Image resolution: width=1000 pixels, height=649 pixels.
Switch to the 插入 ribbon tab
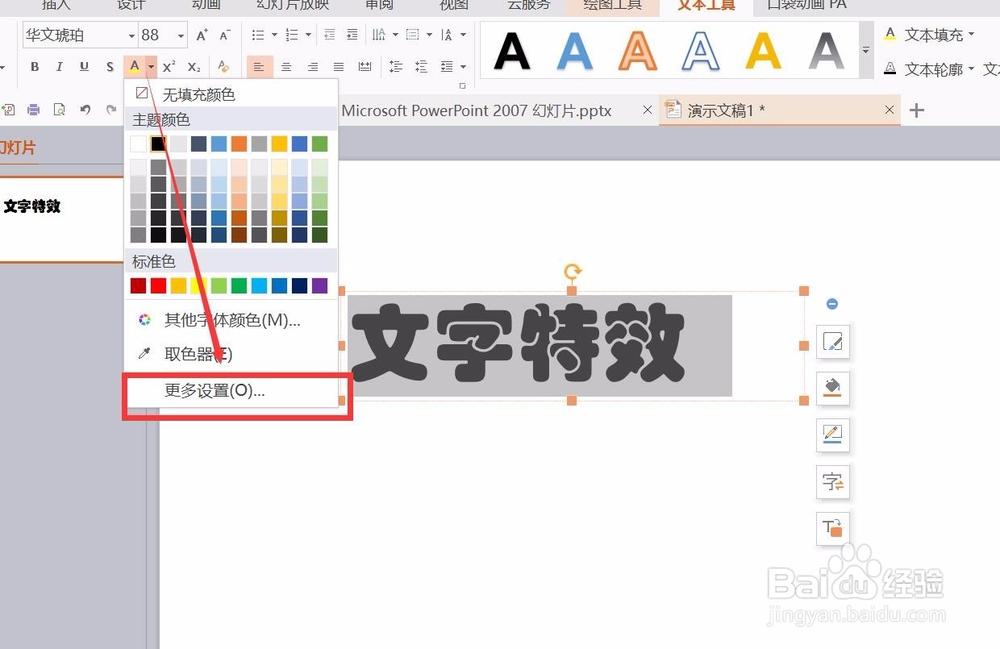pos(55,6)
